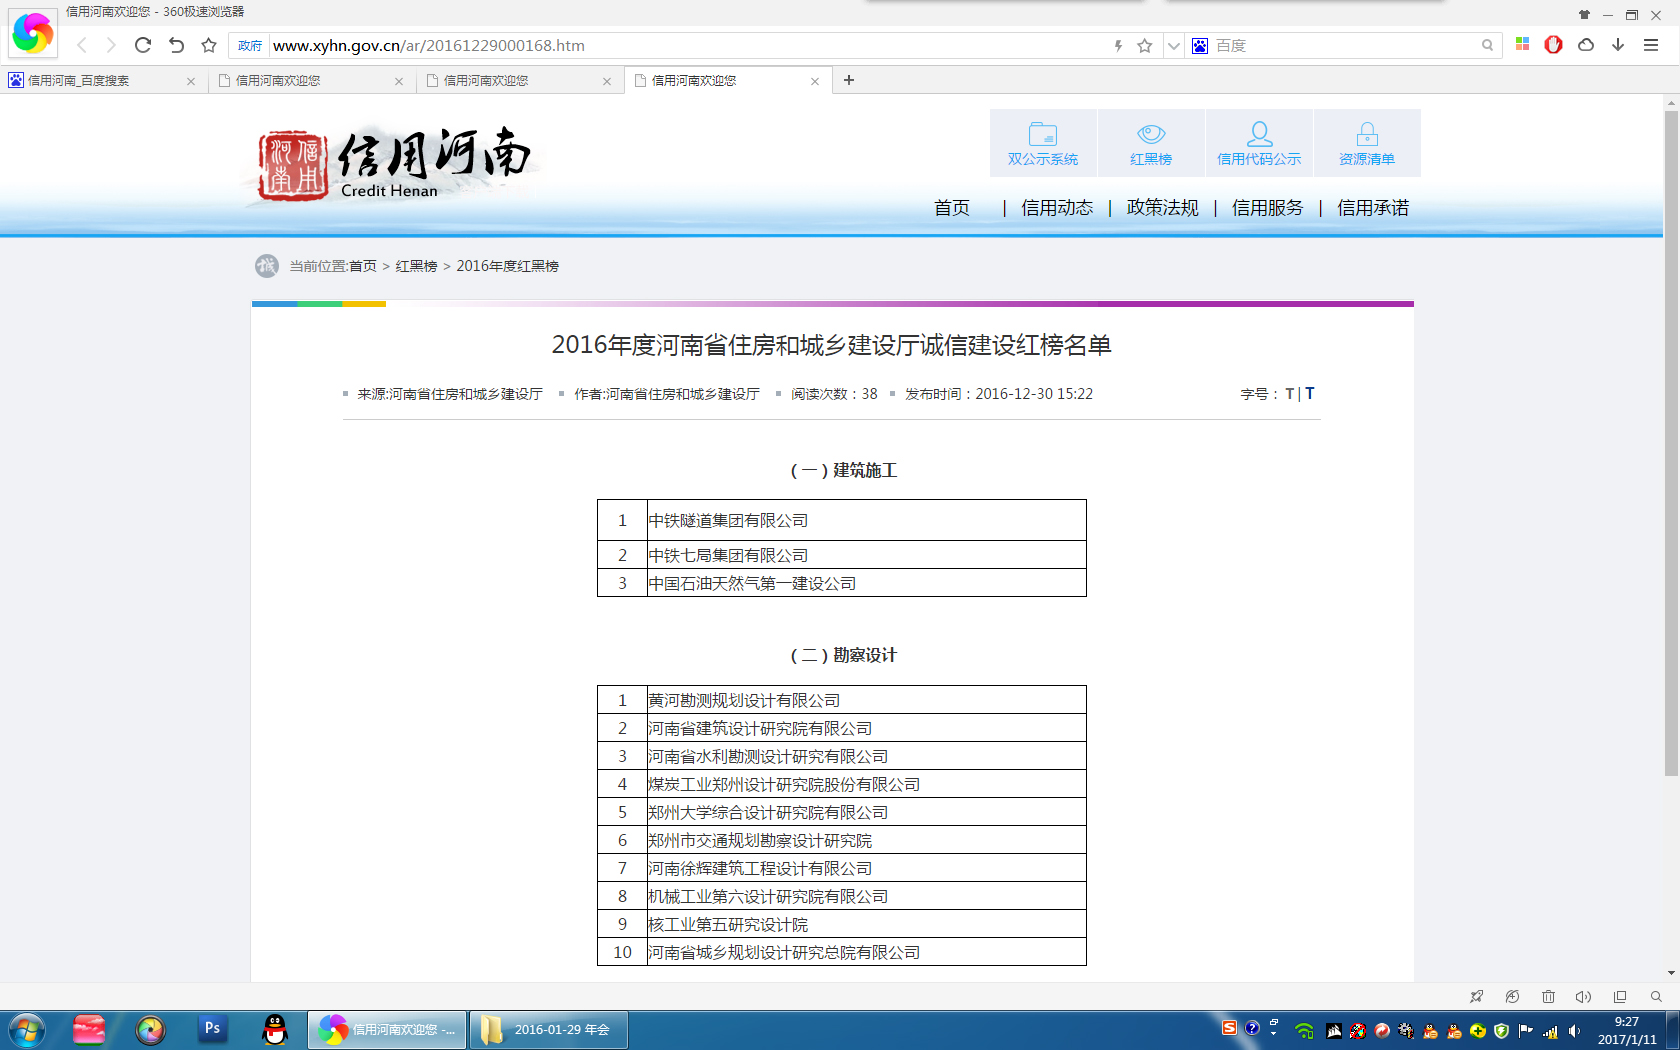
Task: Open 信用承诺 navigation item
Action: pos(1373,208)
